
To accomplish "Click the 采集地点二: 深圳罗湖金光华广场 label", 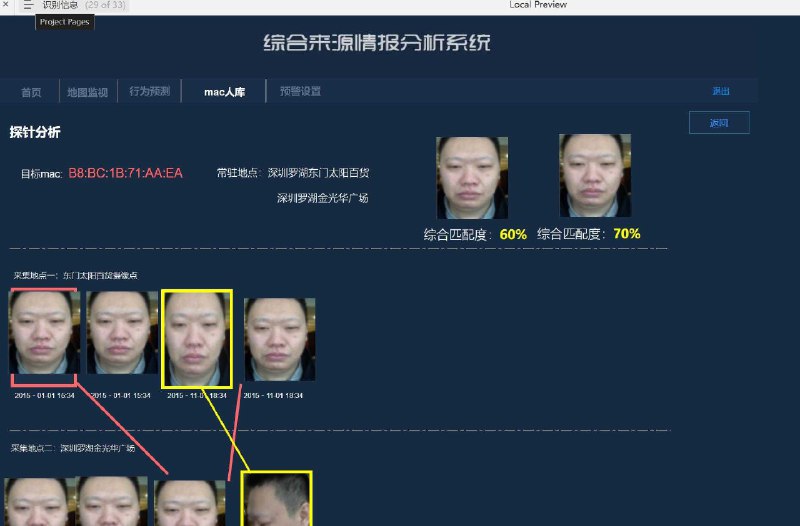I will tap(73, 448).
